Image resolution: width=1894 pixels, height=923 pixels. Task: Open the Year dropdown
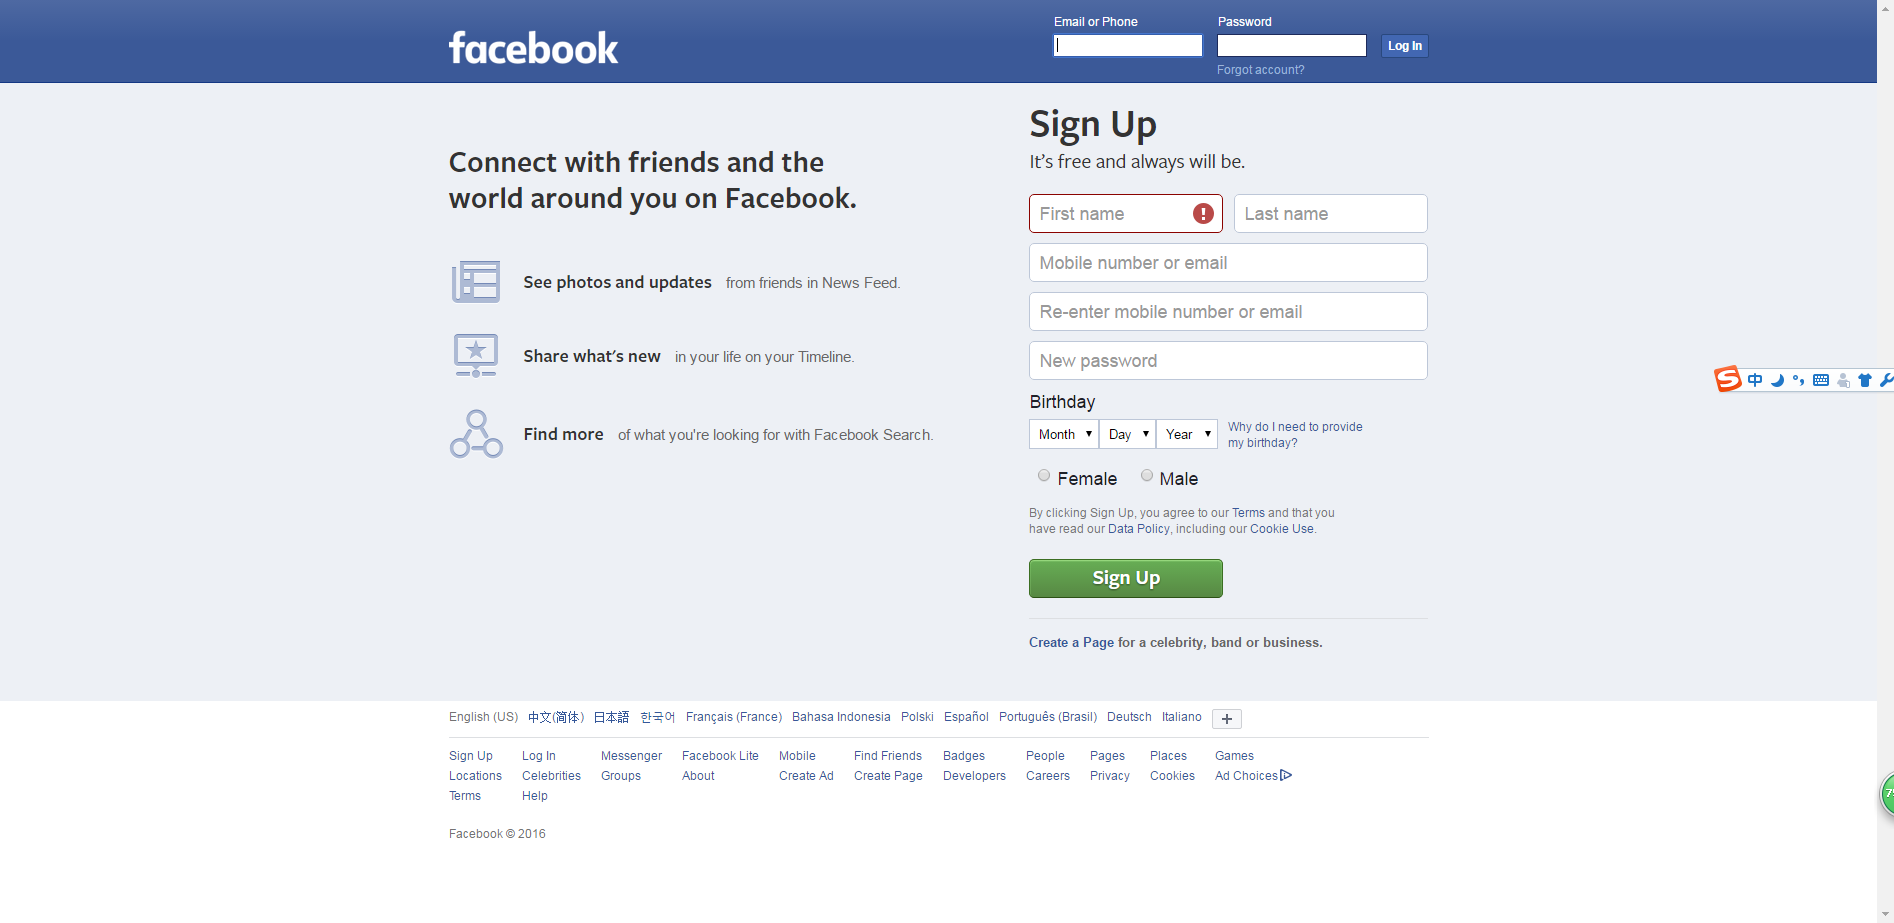(1187, 434)
